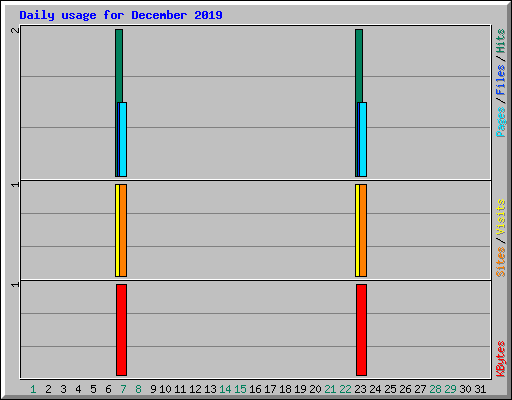Select day 17 on the date axis

tap(270, 389)
